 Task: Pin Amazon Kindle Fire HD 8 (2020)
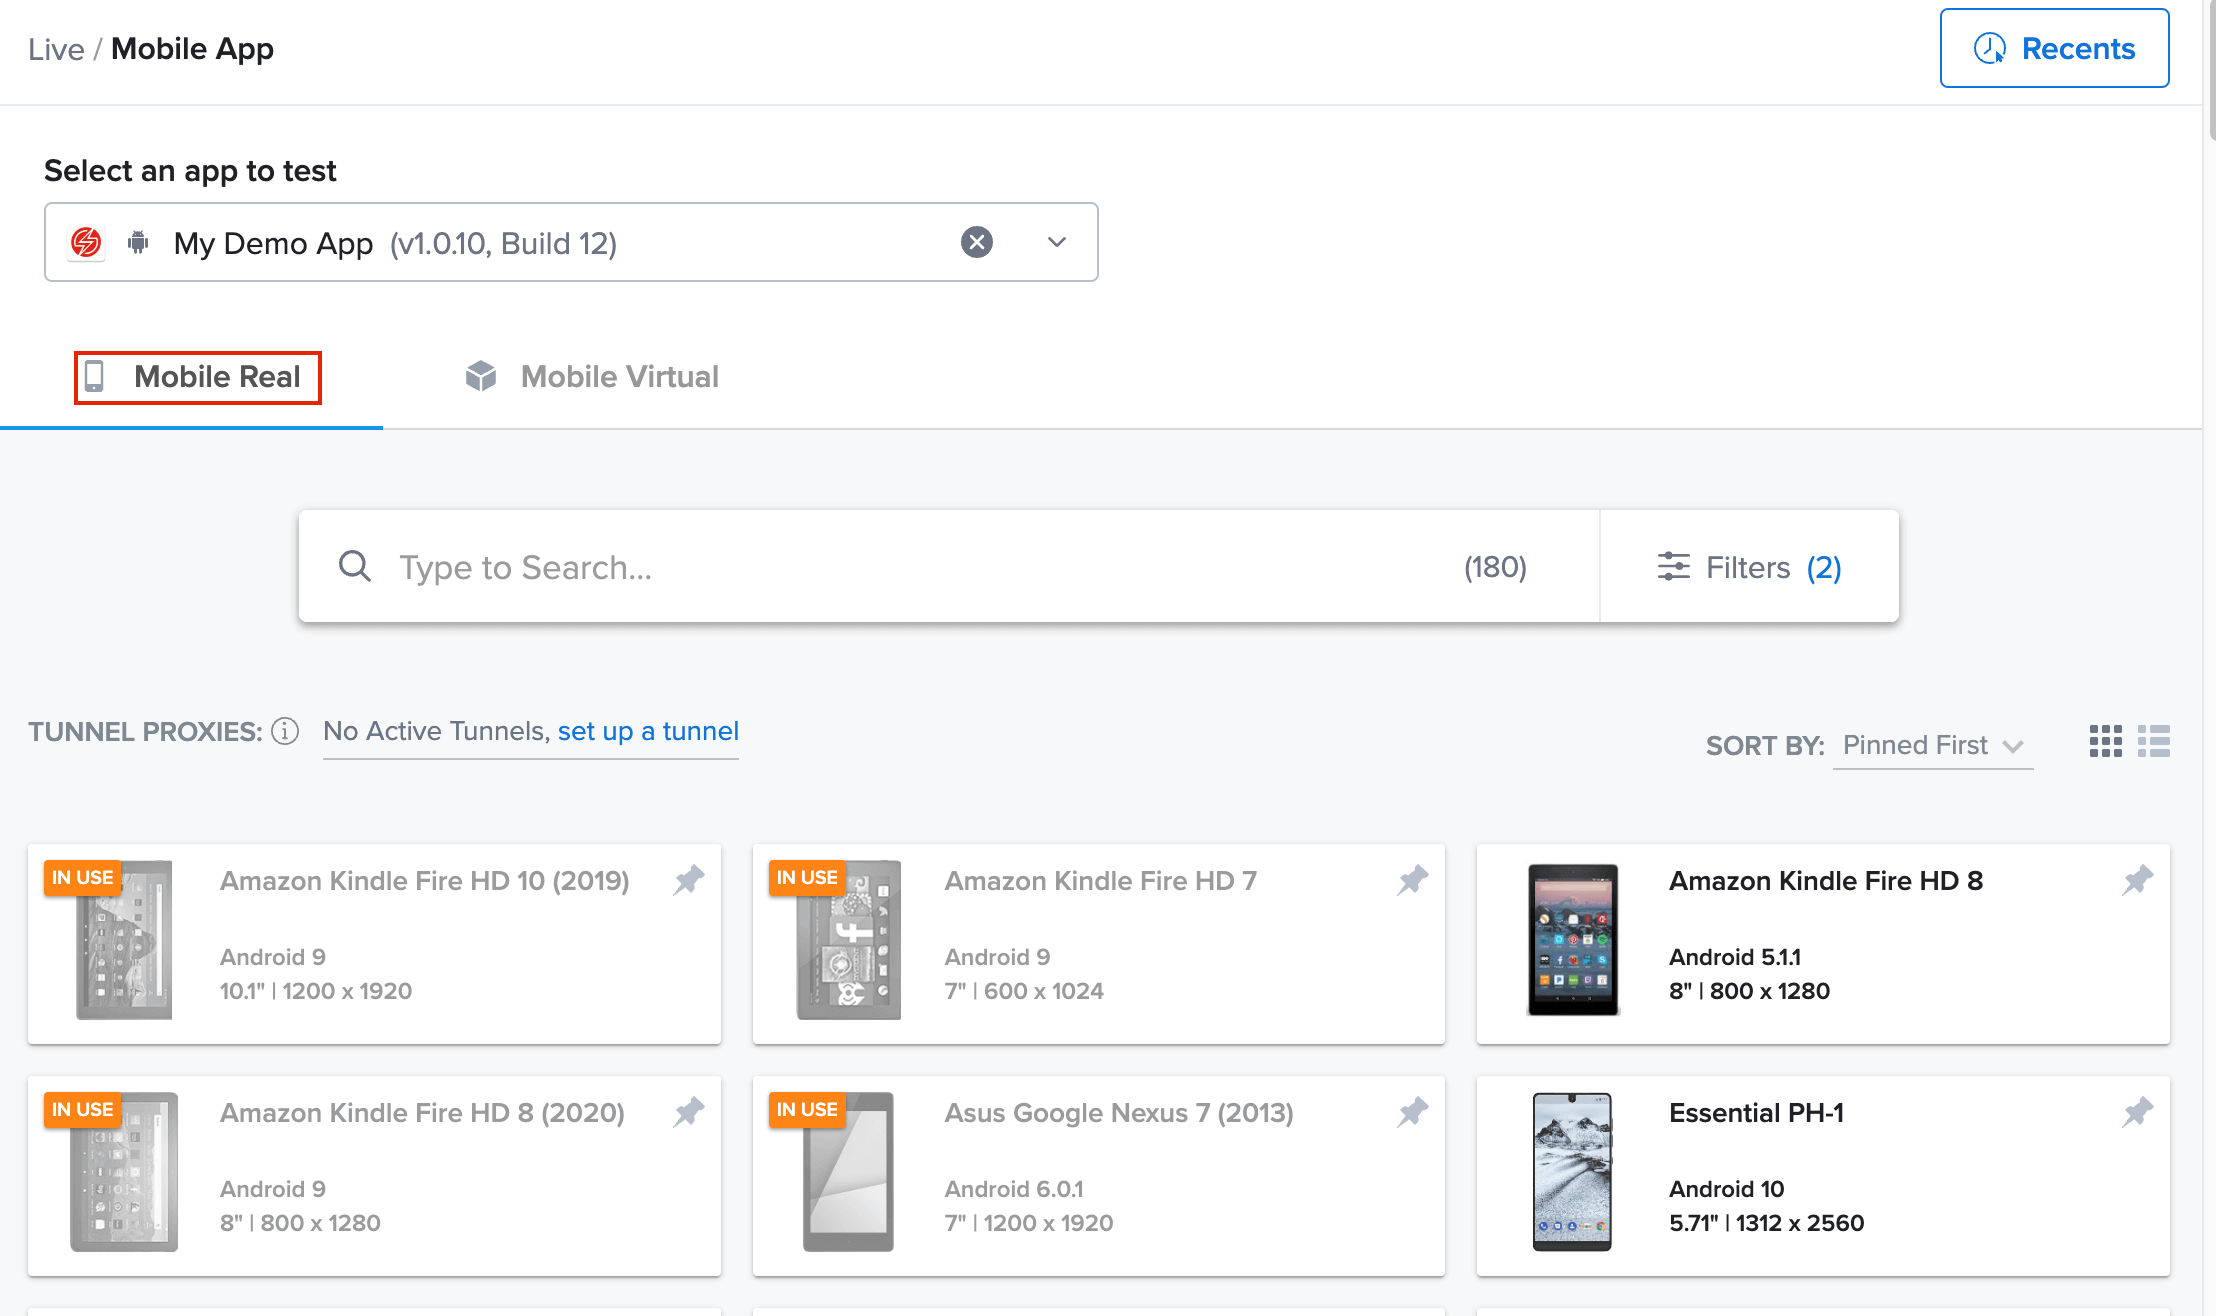[688, 1112]
